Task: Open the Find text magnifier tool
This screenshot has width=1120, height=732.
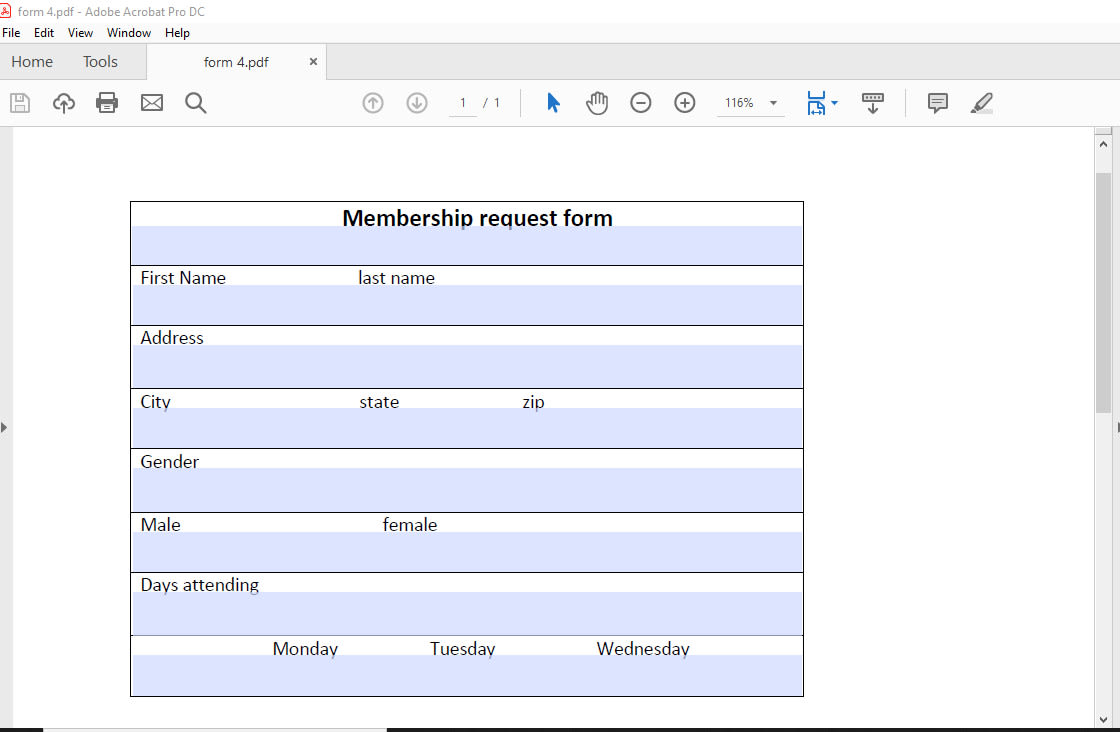Action: point(196,103)
